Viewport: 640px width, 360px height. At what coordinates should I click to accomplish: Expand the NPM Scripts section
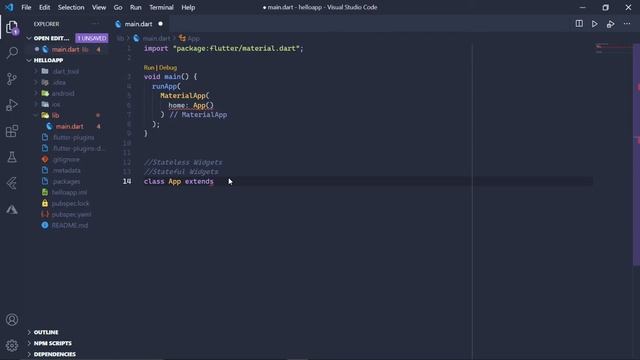pos(29,343)
